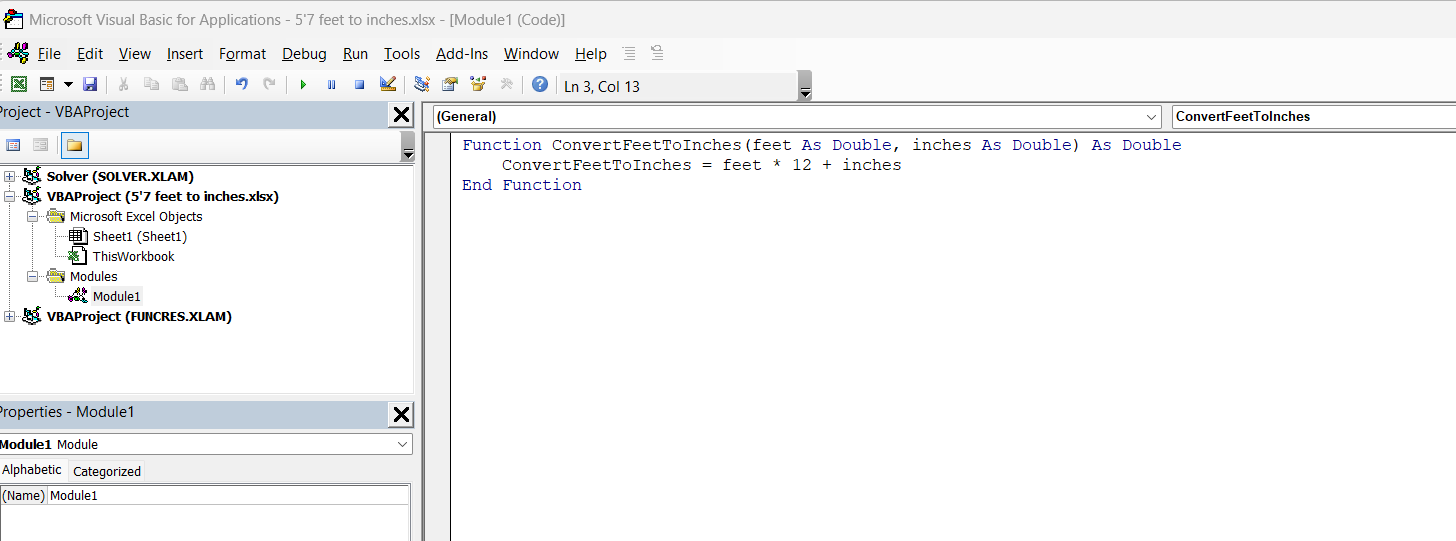Viewport: 1456px width, 541px height.
Task: Open the Edit menu
Action: pos(90,54)
